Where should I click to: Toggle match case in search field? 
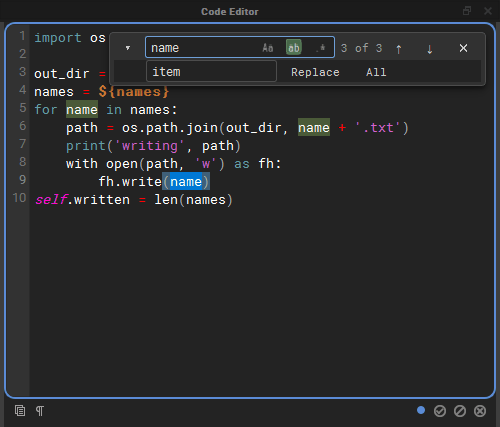click(x=268, y=48)
